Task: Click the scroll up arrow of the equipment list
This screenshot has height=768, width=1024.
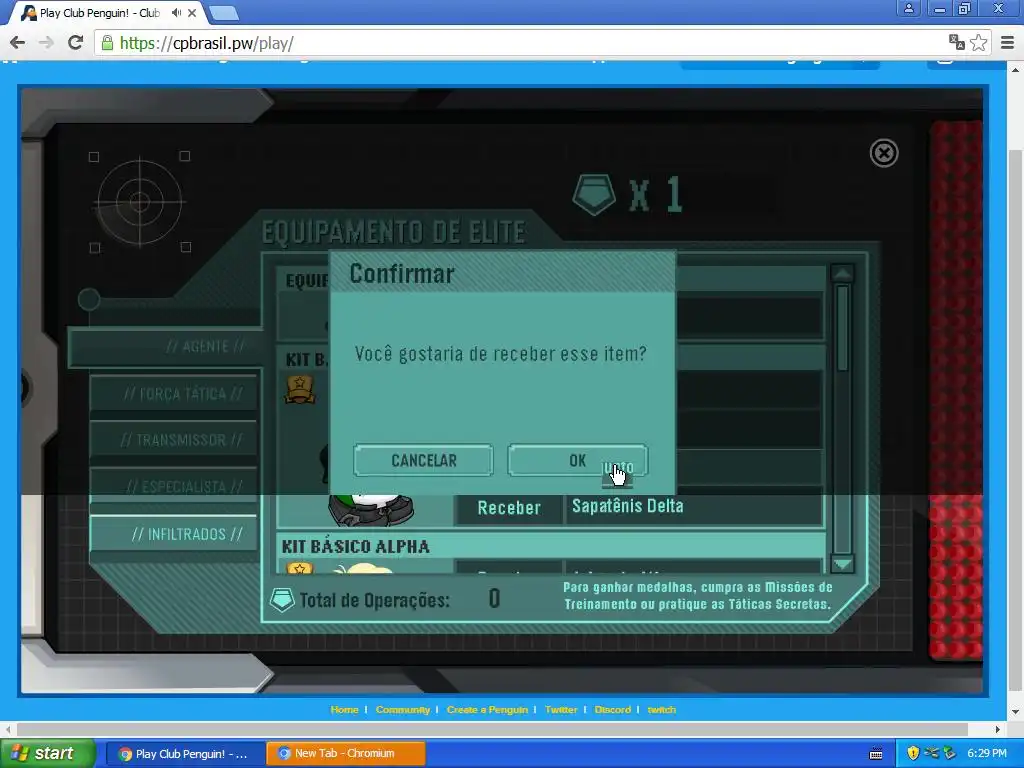Action: point(842,273)
